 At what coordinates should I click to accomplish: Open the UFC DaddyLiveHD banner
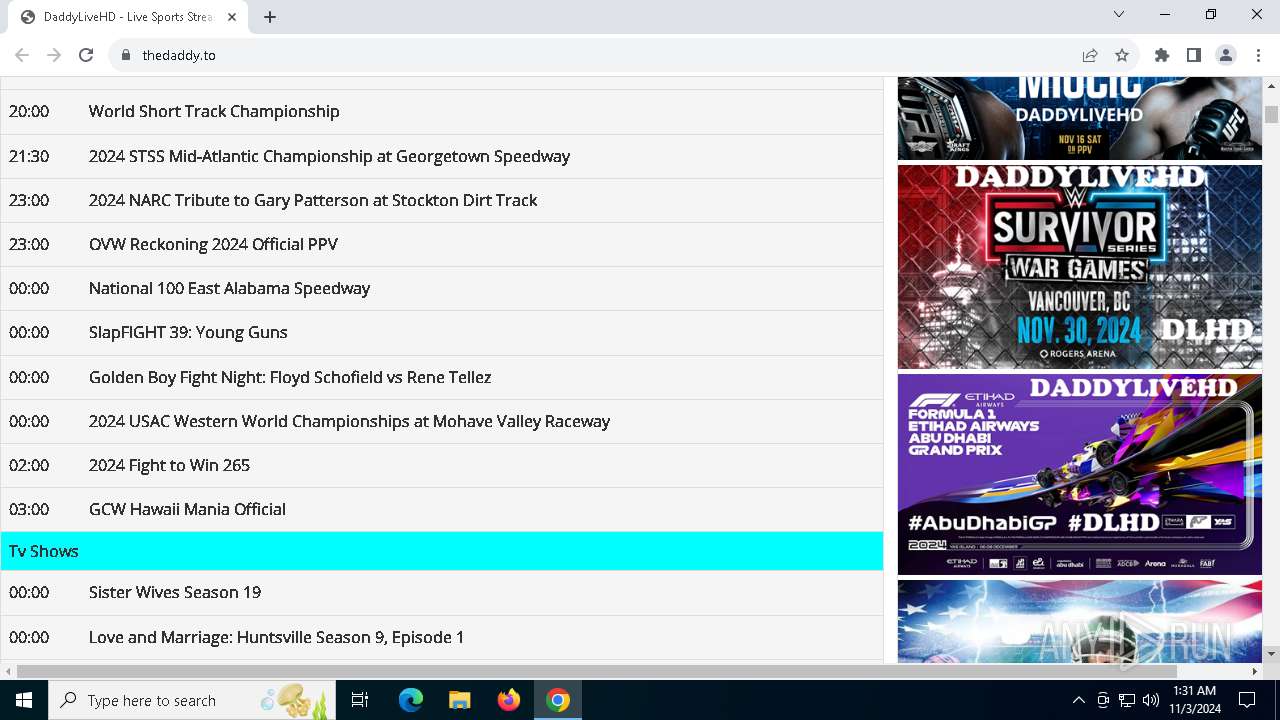tap(1080, 118)
